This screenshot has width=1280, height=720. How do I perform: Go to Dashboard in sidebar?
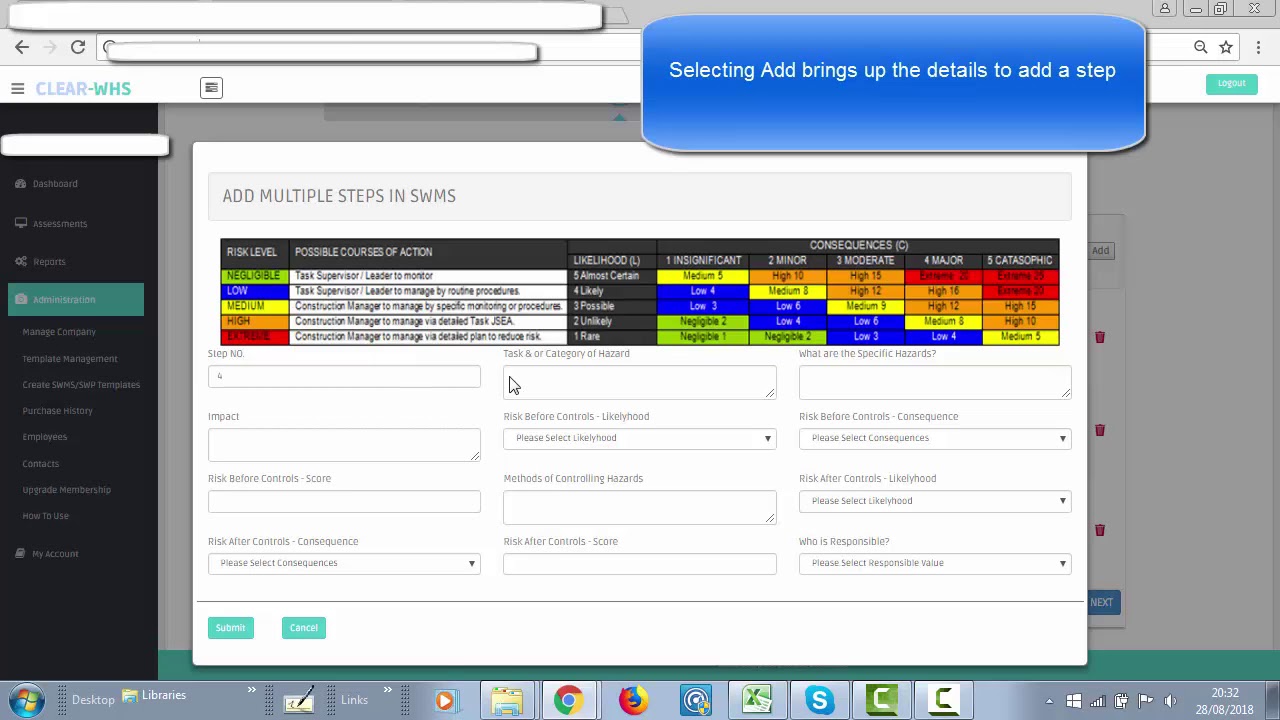point(55,183)
